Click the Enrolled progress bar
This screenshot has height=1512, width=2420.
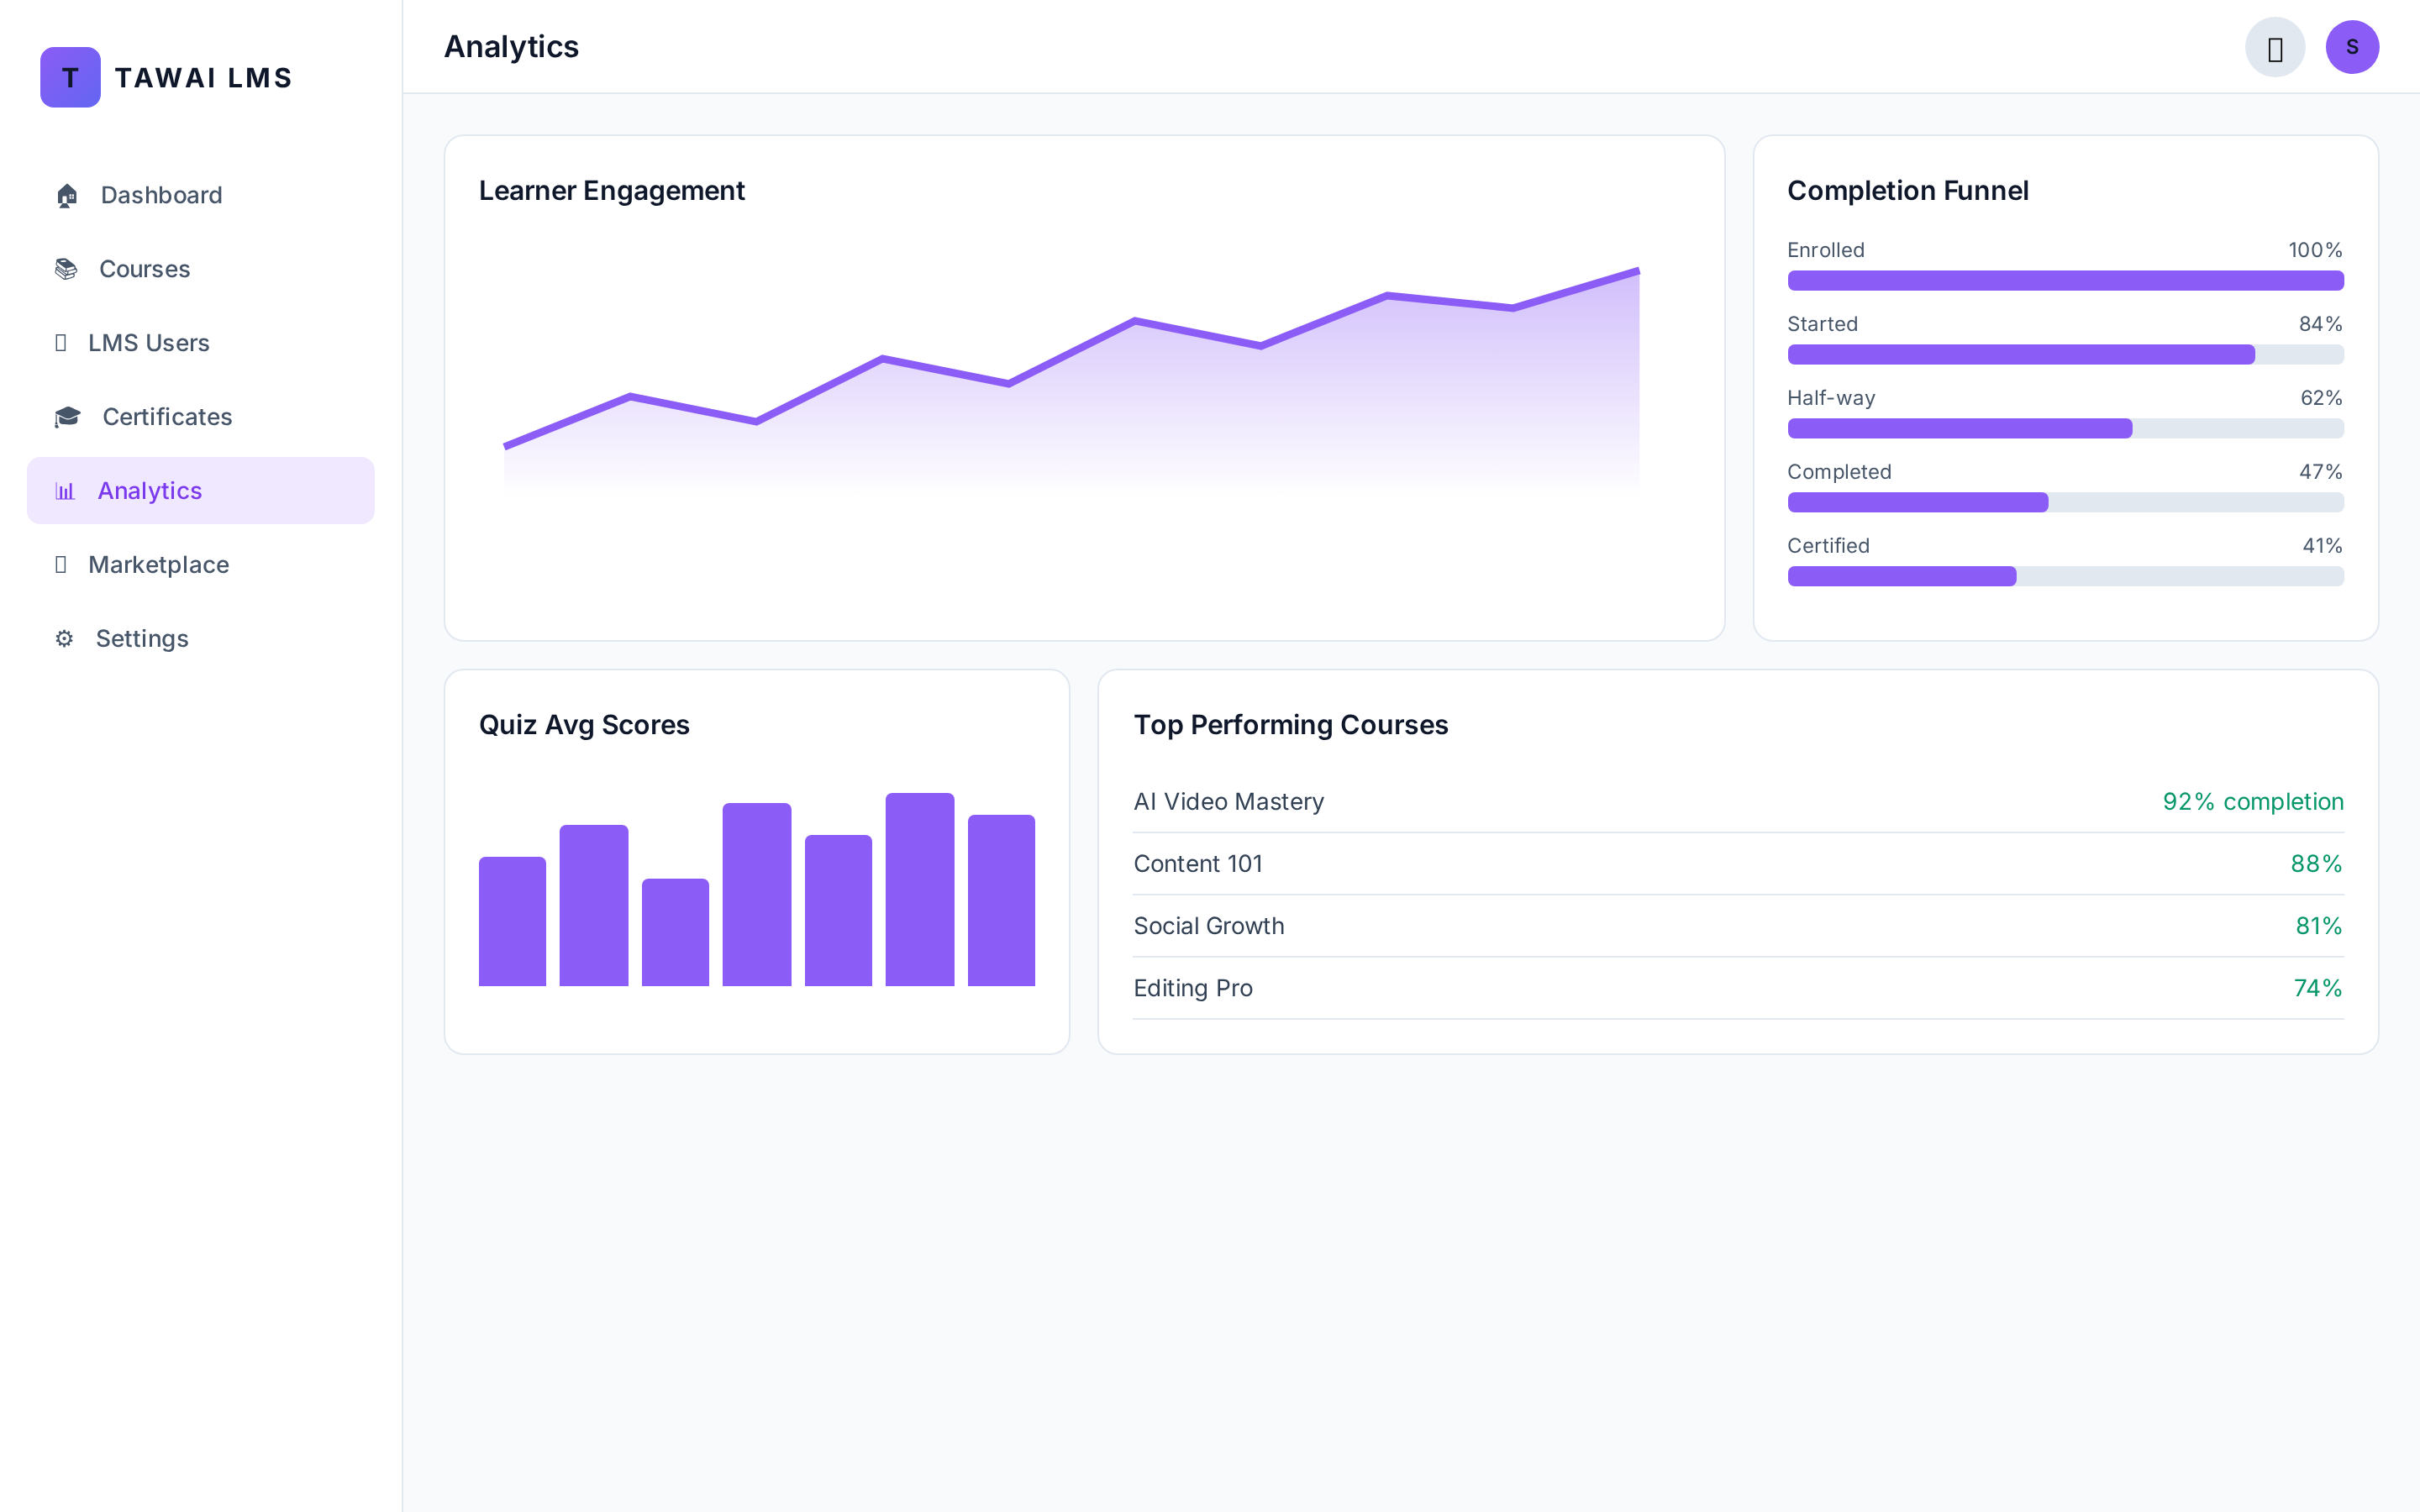pos(2065,281)
